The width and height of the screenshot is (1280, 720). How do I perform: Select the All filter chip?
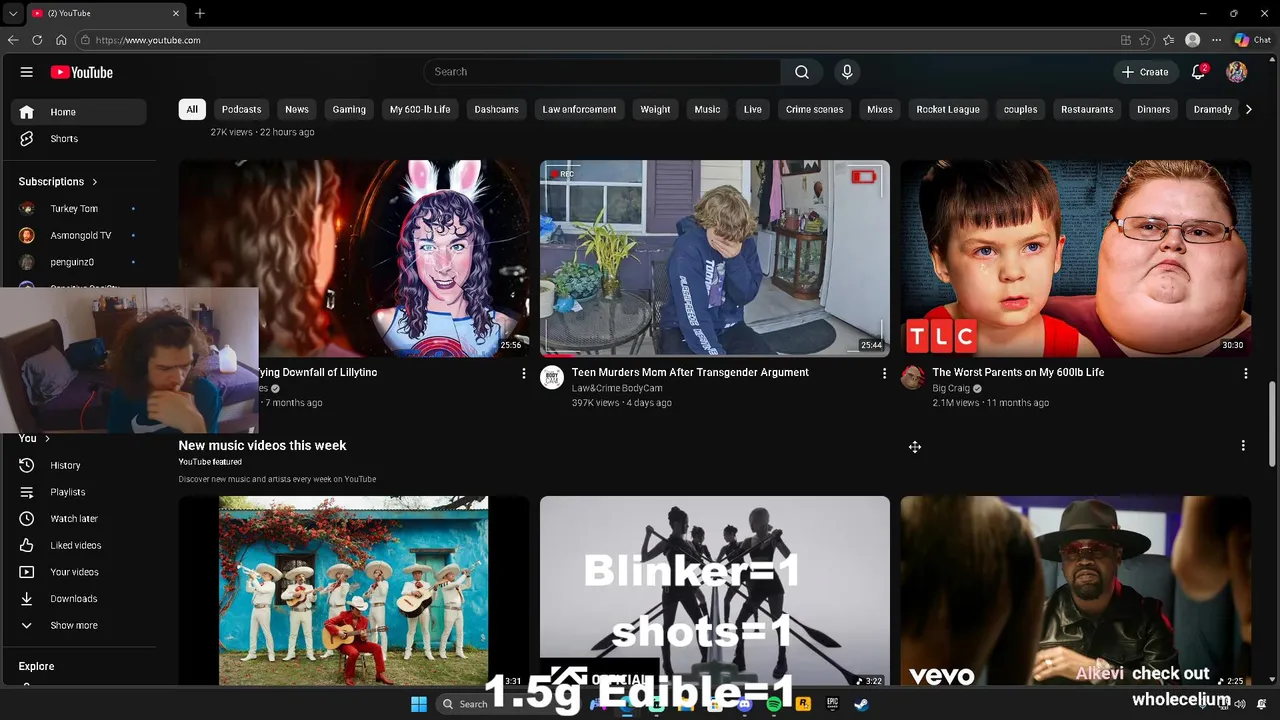192,109
